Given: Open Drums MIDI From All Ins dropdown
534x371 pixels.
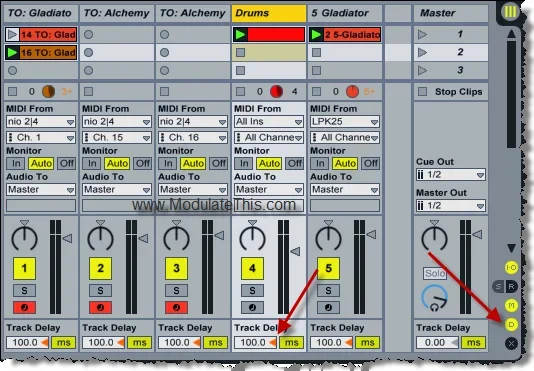Looking at the screenshot, I should [269, 122].
